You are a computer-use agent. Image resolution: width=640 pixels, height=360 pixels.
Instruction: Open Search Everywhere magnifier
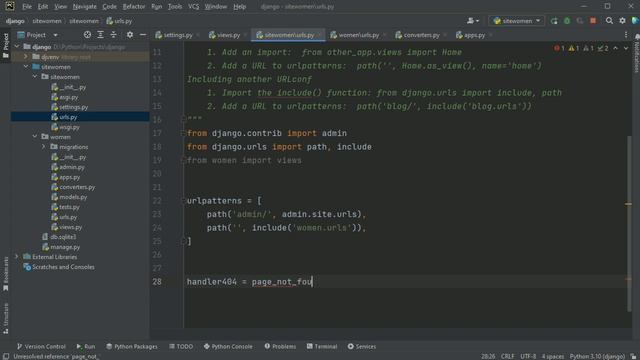[x=609, y=21]
